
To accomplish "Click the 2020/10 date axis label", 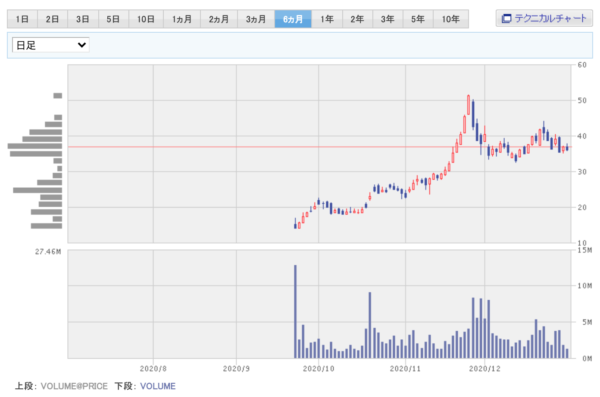I will coord(318,368).
